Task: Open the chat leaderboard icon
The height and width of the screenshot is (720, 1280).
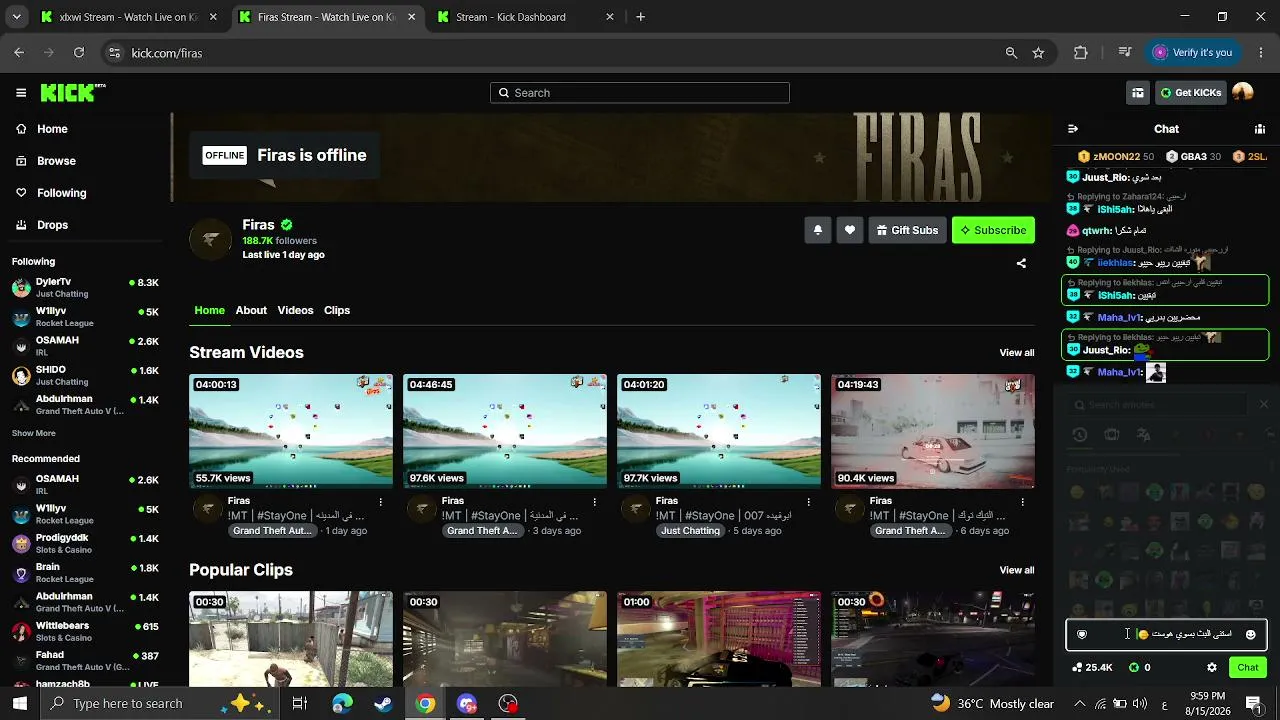Action: pos(1259,129)
